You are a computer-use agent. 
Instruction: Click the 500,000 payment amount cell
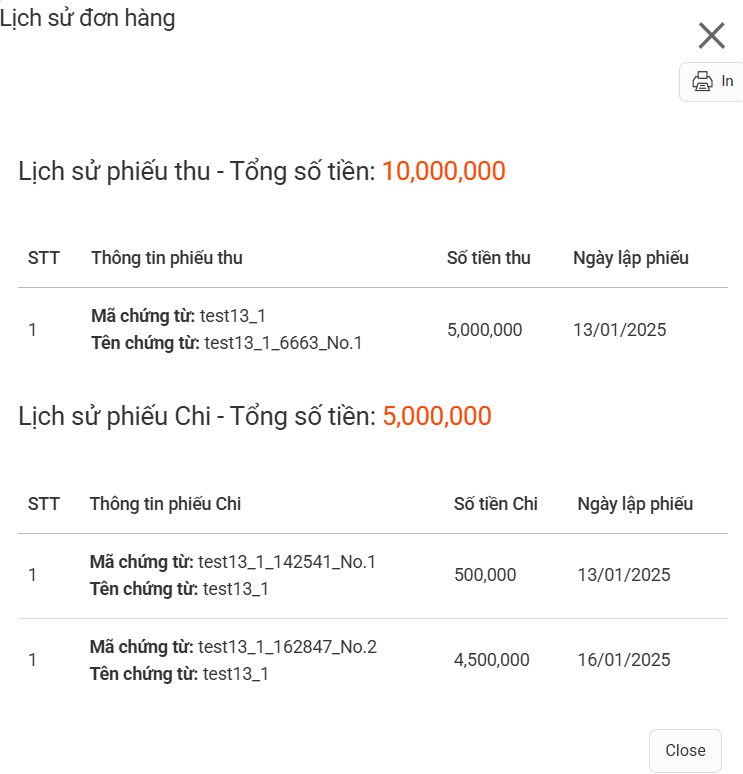[485, 575]
